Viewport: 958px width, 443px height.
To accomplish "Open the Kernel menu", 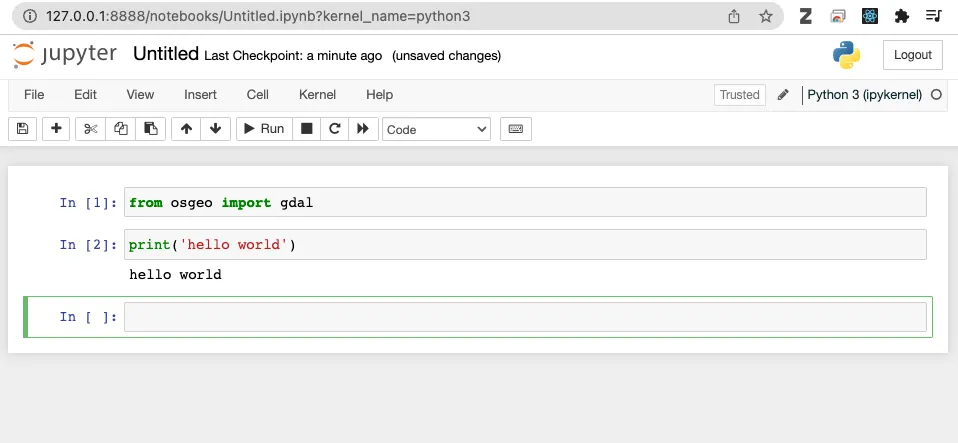I will pos(317,95).
